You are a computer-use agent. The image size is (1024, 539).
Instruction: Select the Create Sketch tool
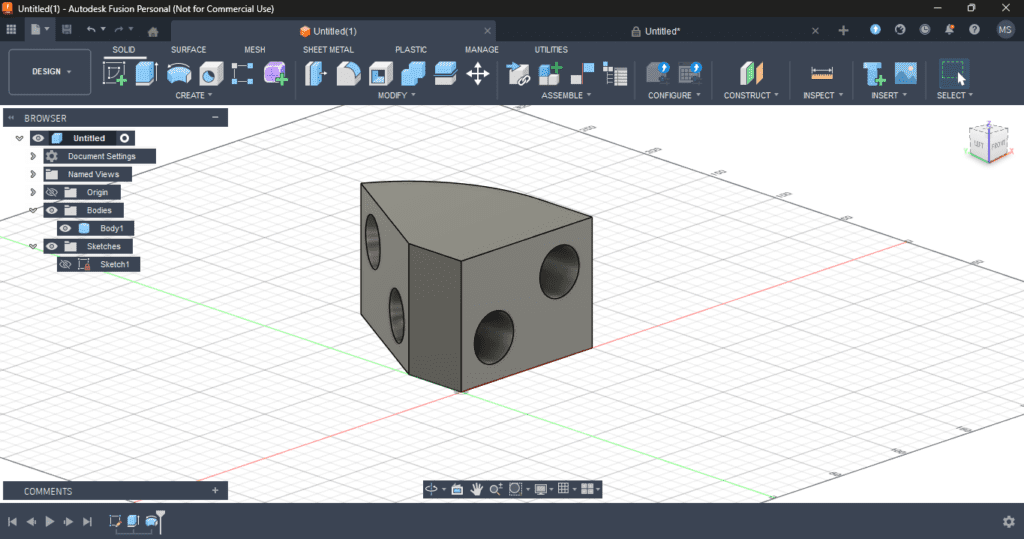[115, 73]
